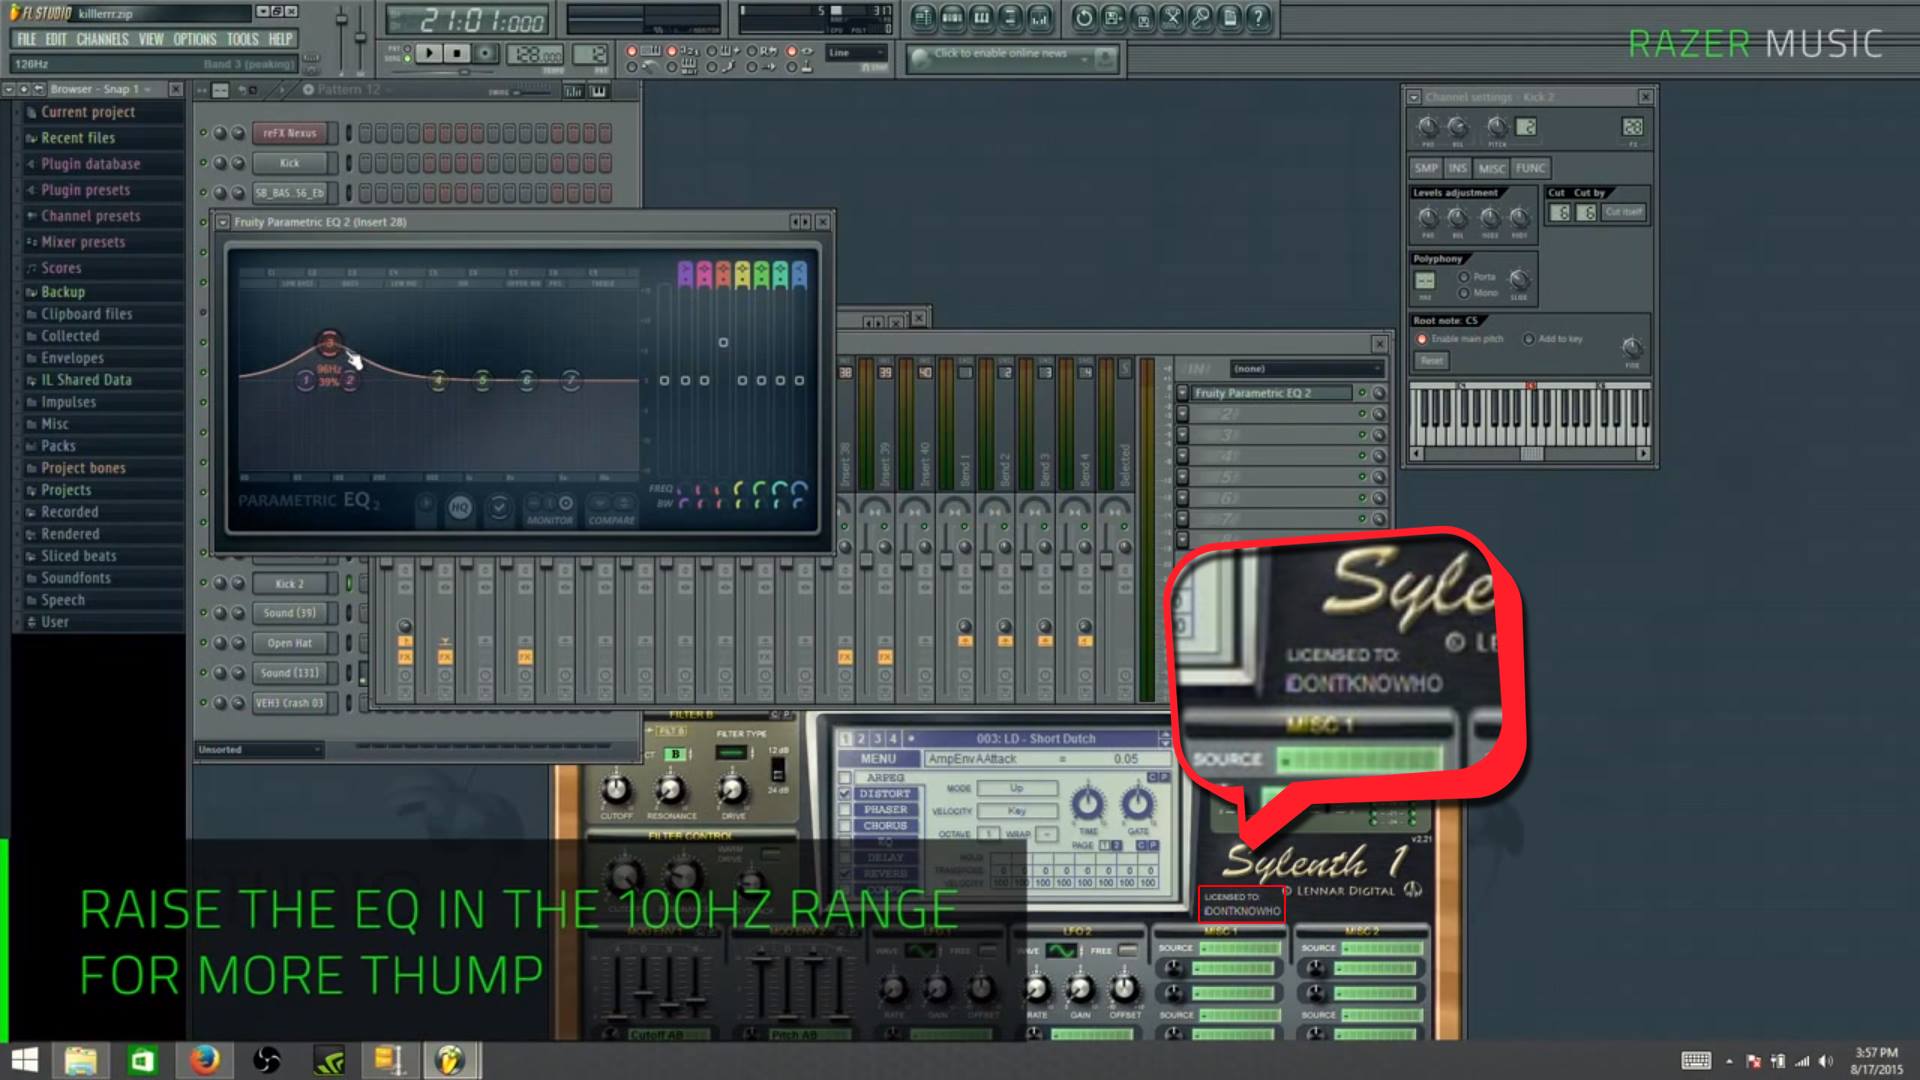Screen dimensions: 1920x1080
Task: Open the piano roll toolbar icon
Action: point(981,17)
